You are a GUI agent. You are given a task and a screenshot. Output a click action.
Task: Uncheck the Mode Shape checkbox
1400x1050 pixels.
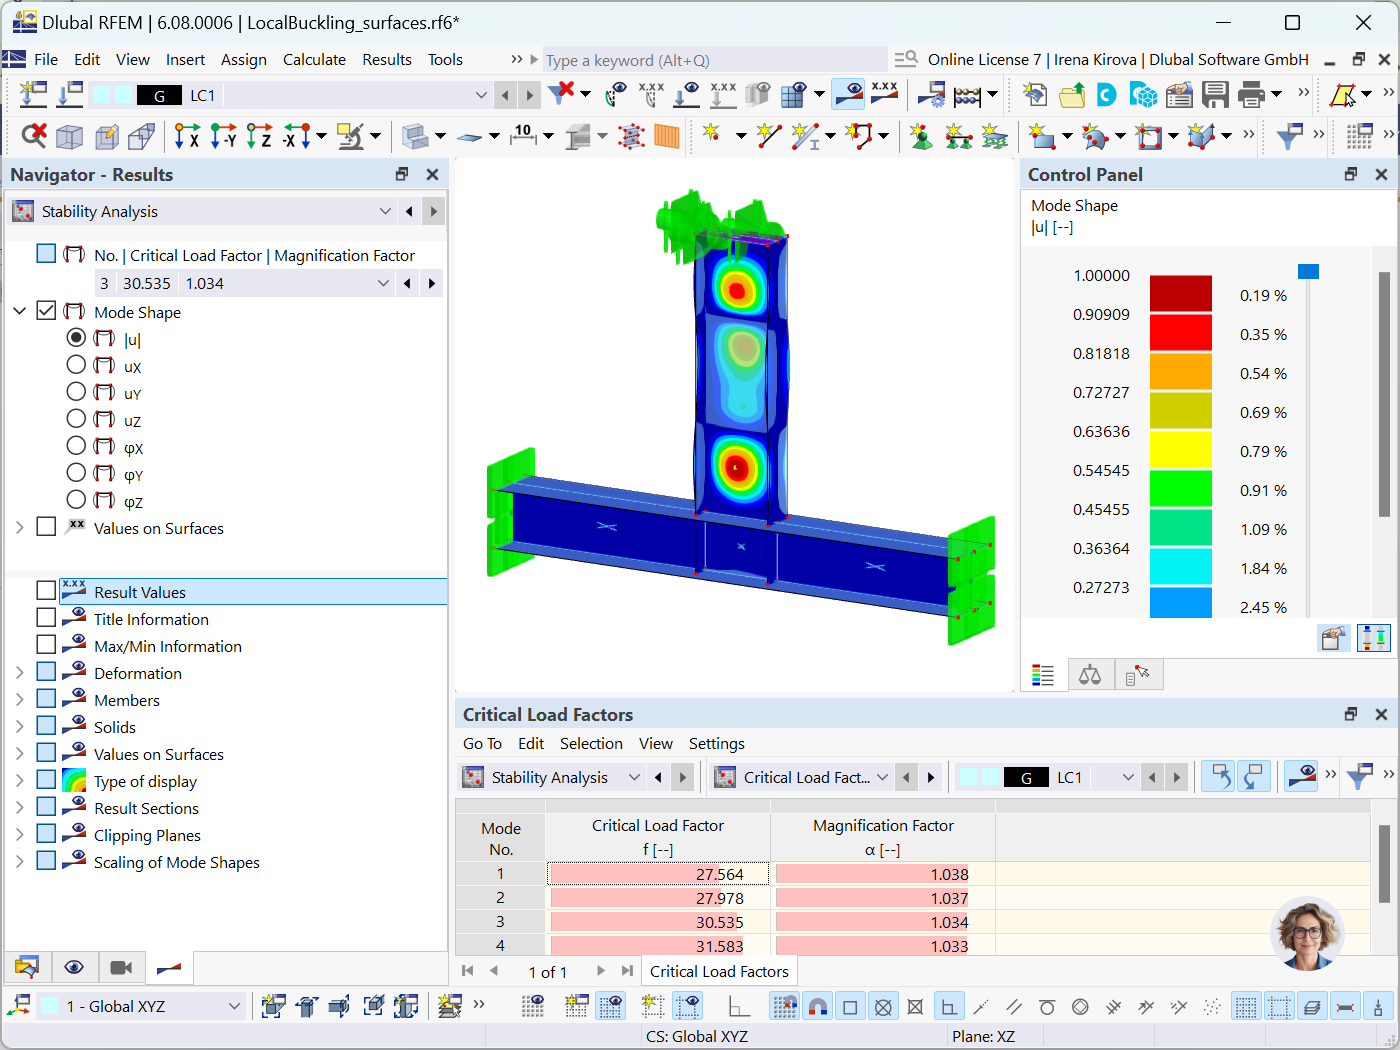pyautogui.click(x=46, y=310)
